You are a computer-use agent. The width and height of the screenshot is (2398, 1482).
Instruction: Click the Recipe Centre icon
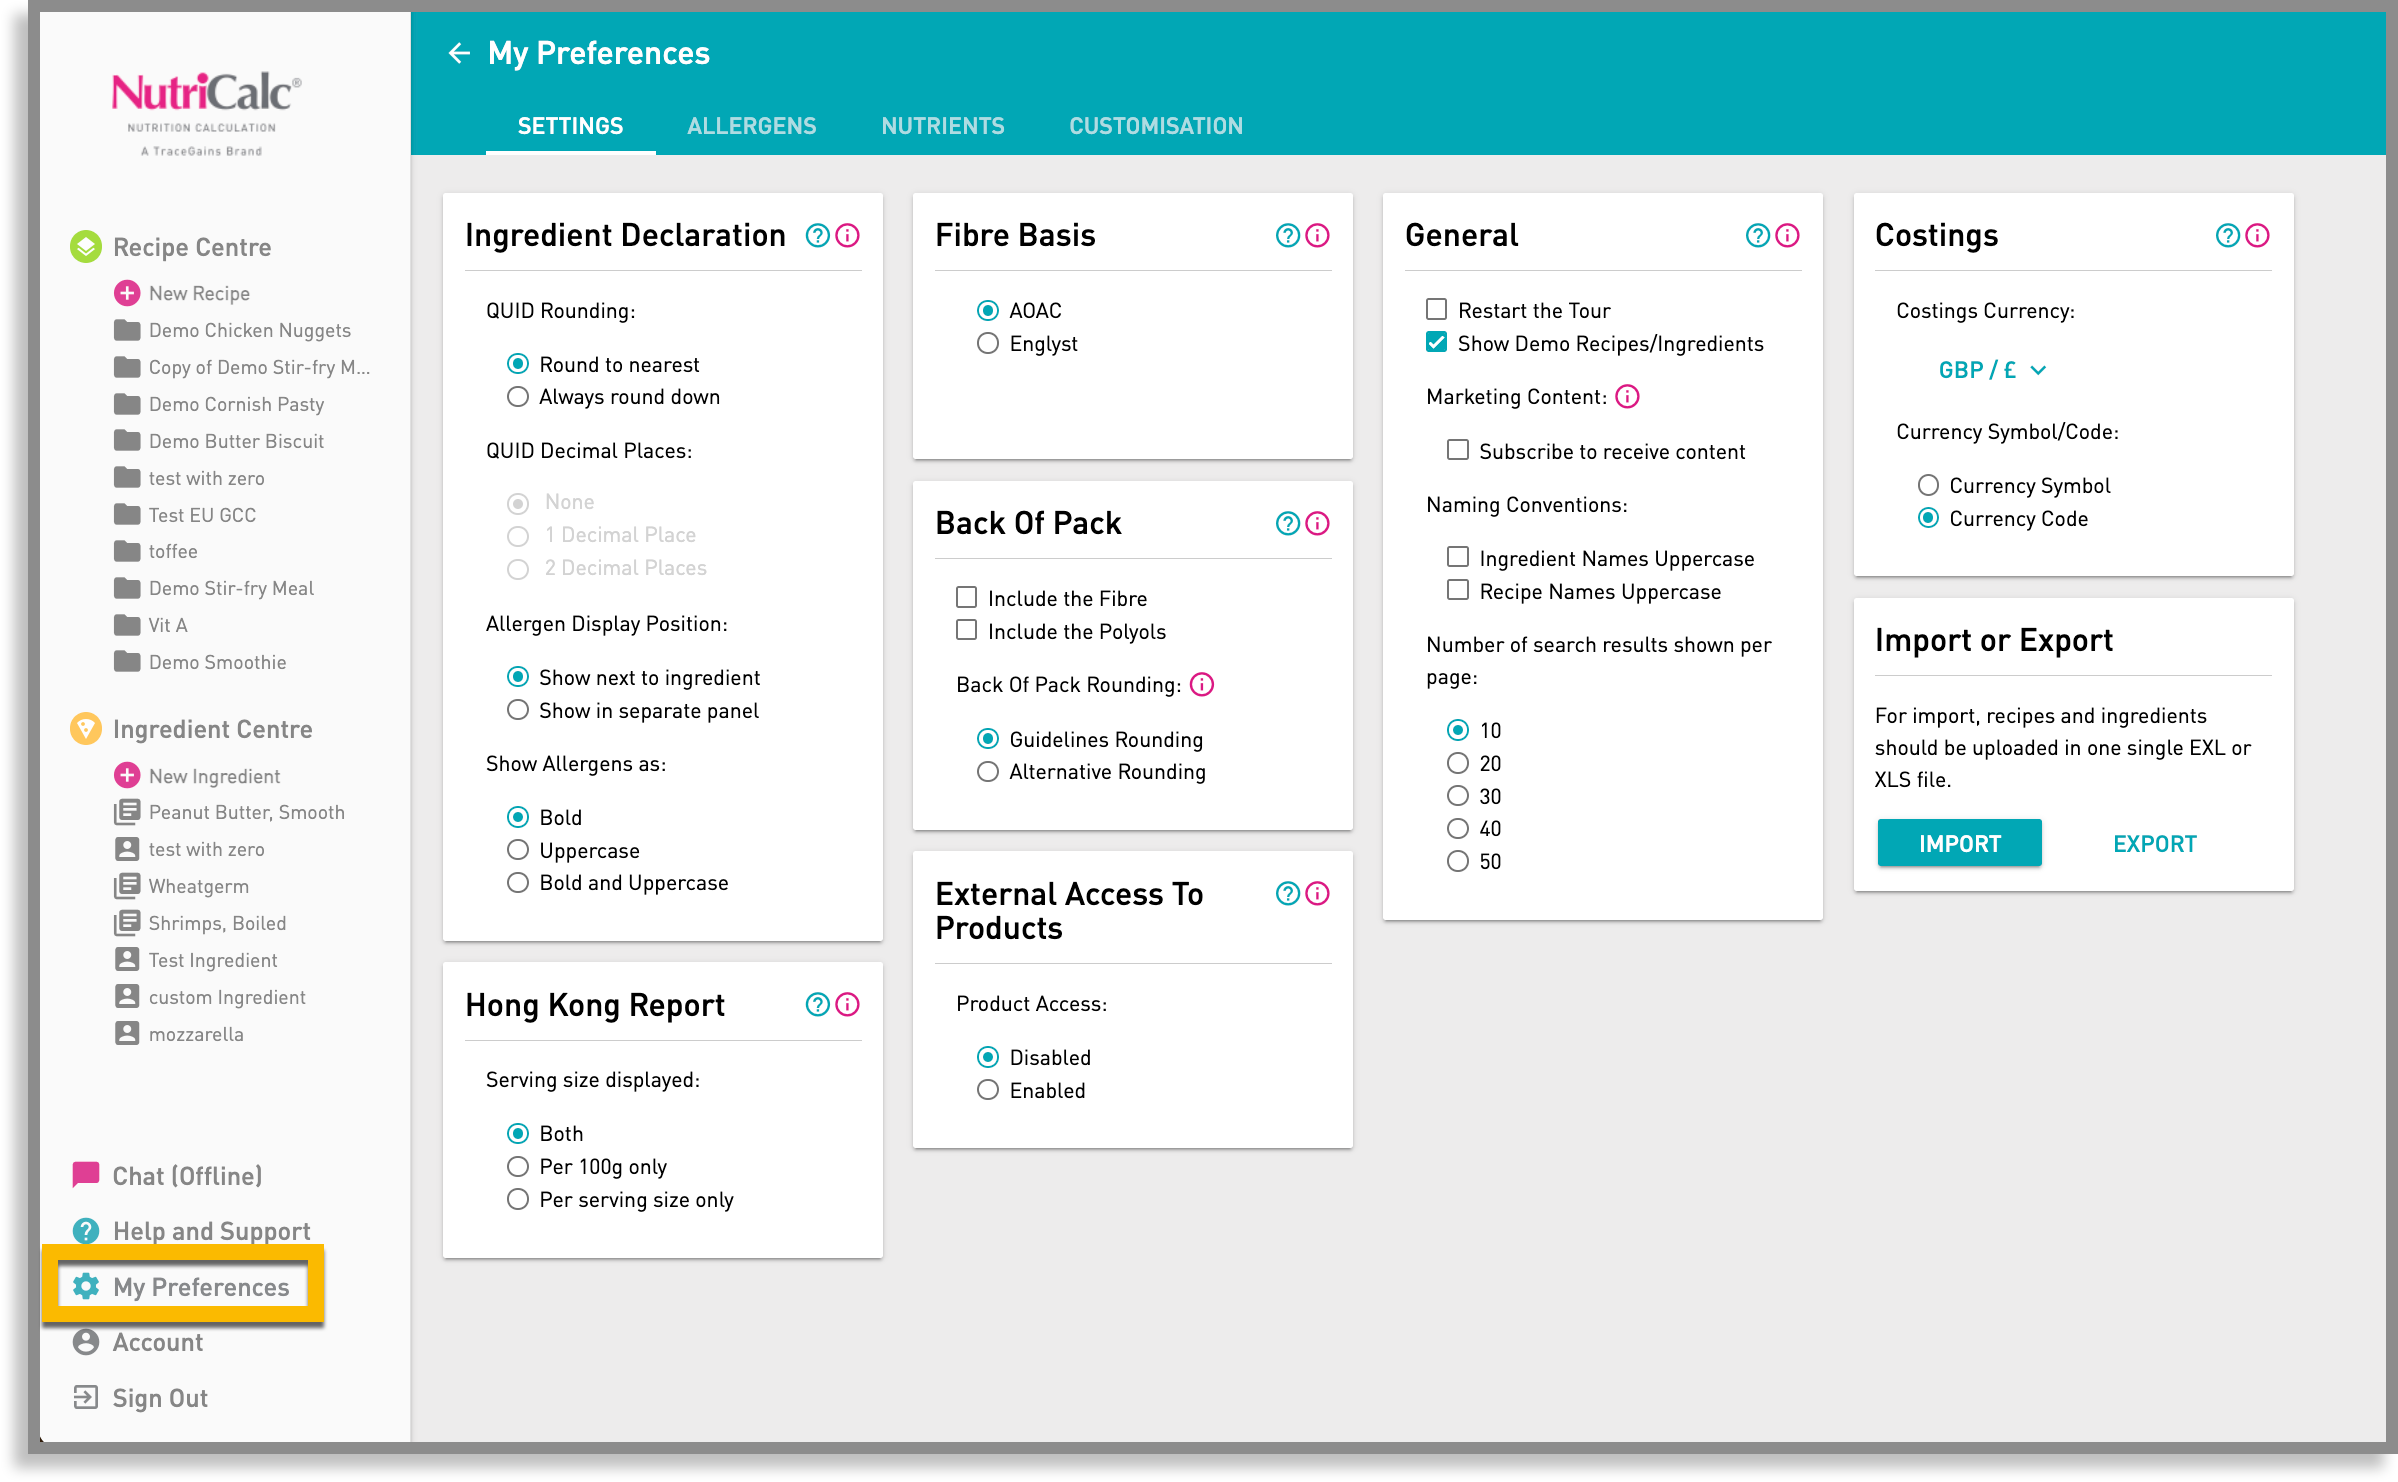[x=86, y=246]
